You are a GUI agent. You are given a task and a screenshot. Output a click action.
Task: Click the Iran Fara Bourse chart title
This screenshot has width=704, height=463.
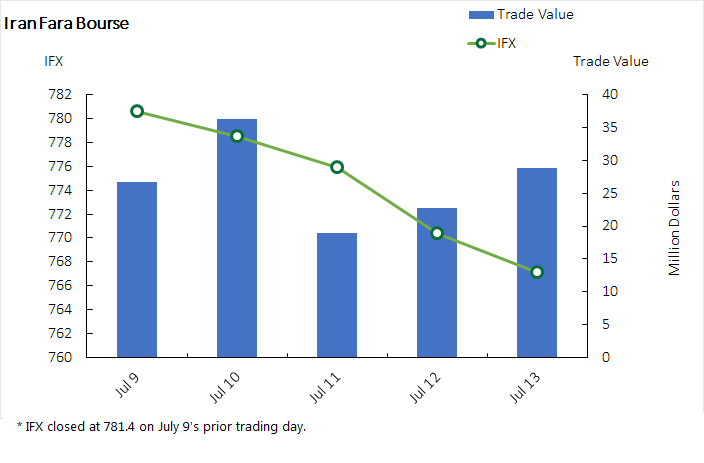tap(67, 23)
